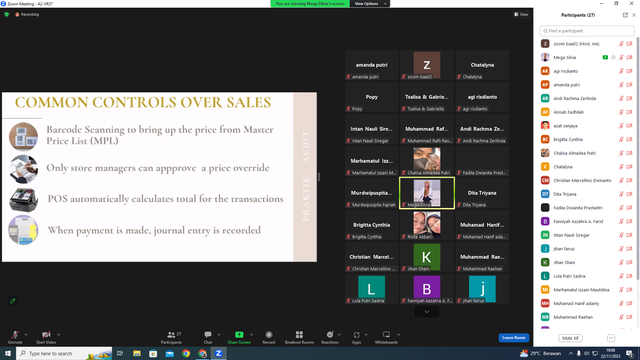Click the Unmute microphone icon

click(15, 335)
